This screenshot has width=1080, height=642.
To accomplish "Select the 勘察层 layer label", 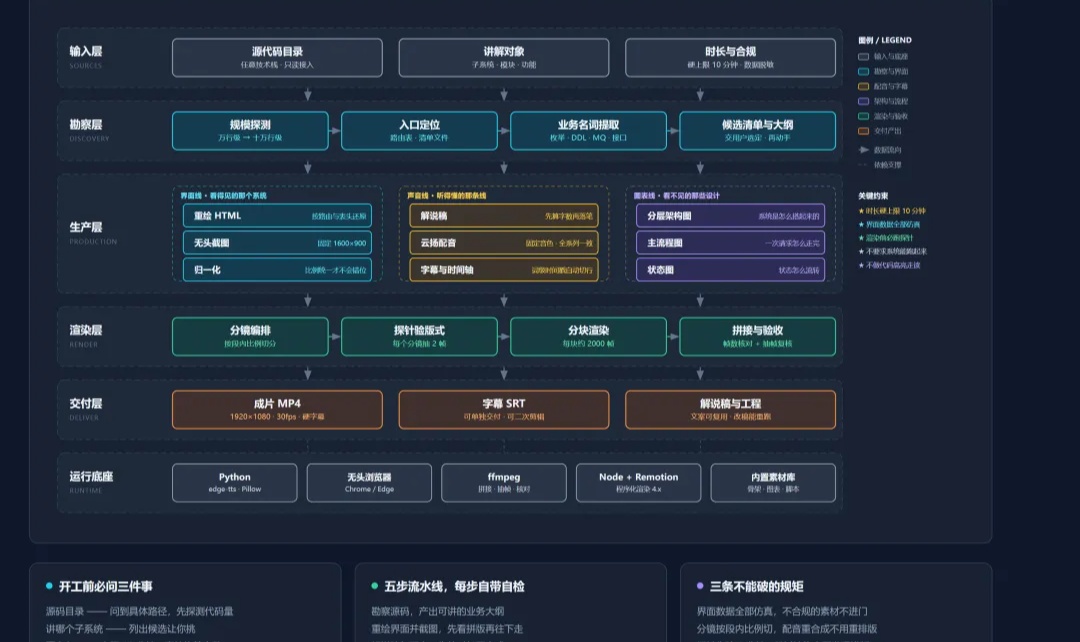I will pyautogui.click(x=85, y=125).
